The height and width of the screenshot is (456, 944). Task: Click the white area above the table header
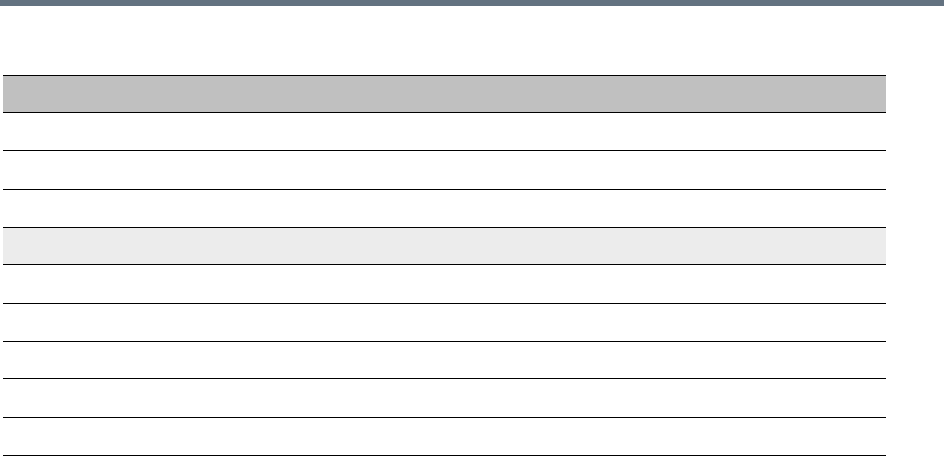tap(443, 42)
